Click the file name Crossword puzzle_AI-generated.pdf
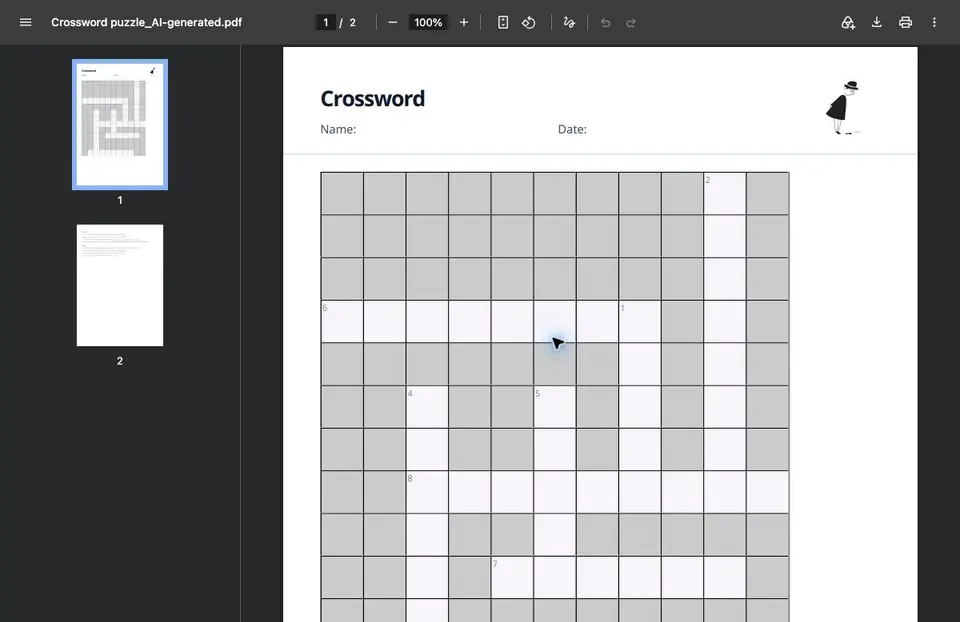The height and width of the screenshot is (622, 960). pyautogui.click(x=146, y=23)
